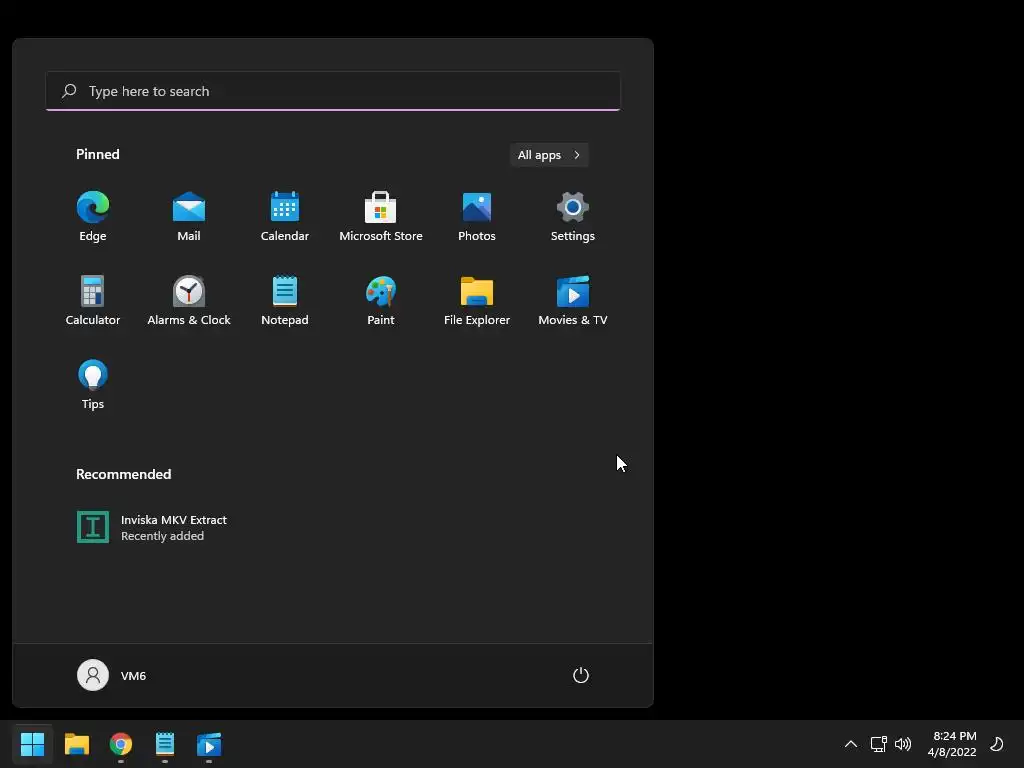
Task: Switch to Movies & TV on taskbar
Action: click(x=209, y=744)
